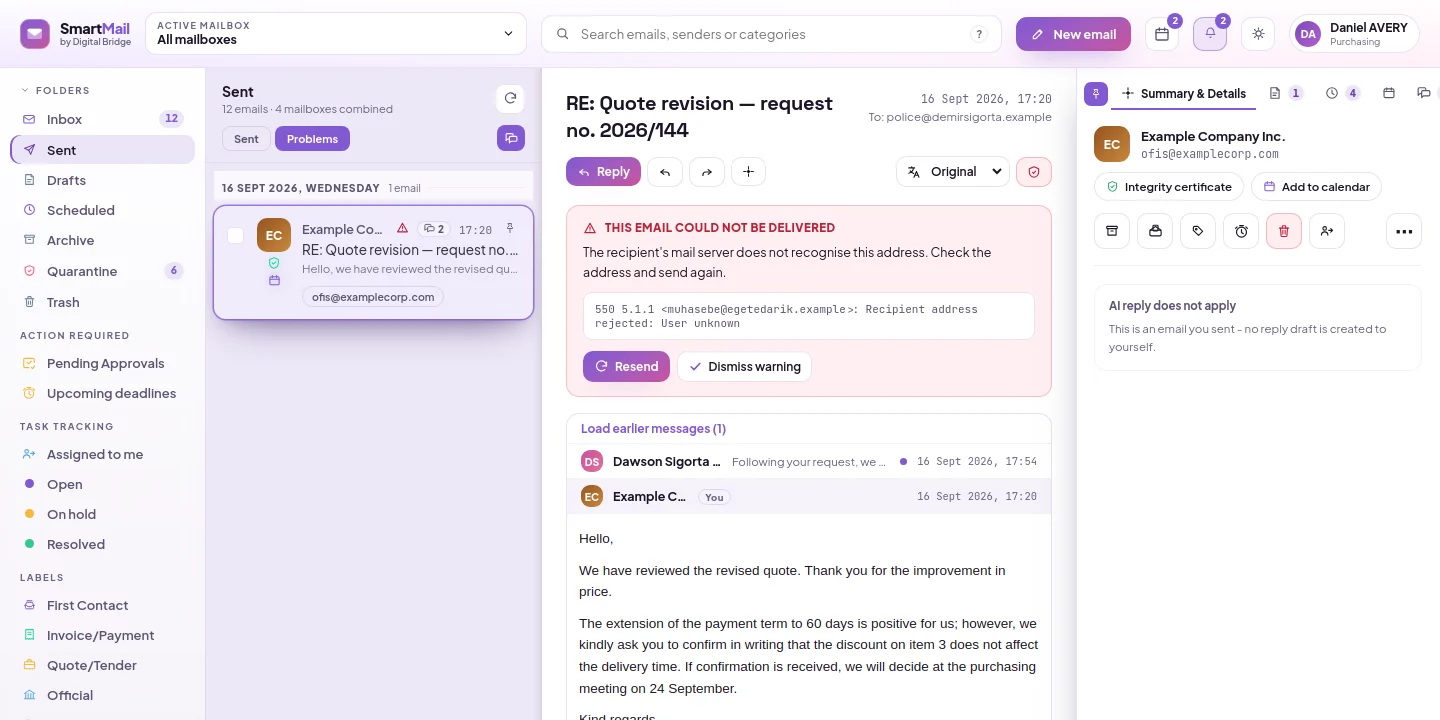
Task: Click Add to calendar button
Action: tap(1316, 187)
